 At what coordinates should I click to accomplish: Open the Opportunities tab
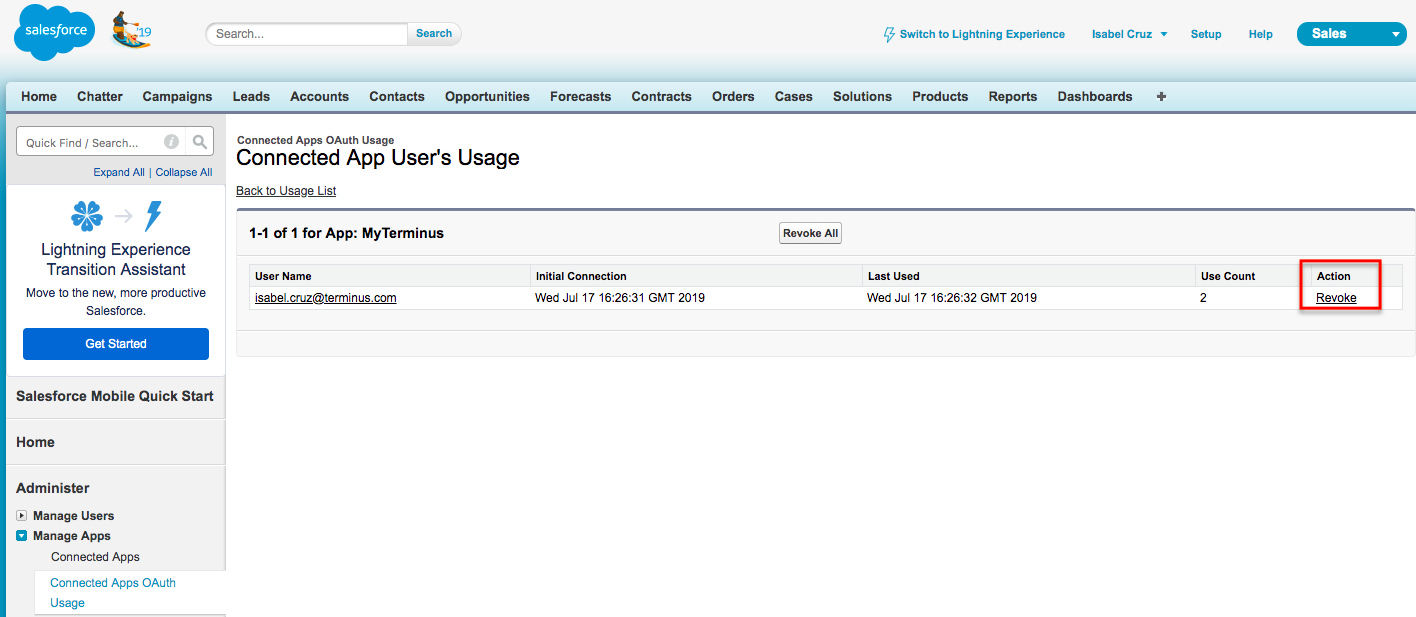[x=487, y=97]
